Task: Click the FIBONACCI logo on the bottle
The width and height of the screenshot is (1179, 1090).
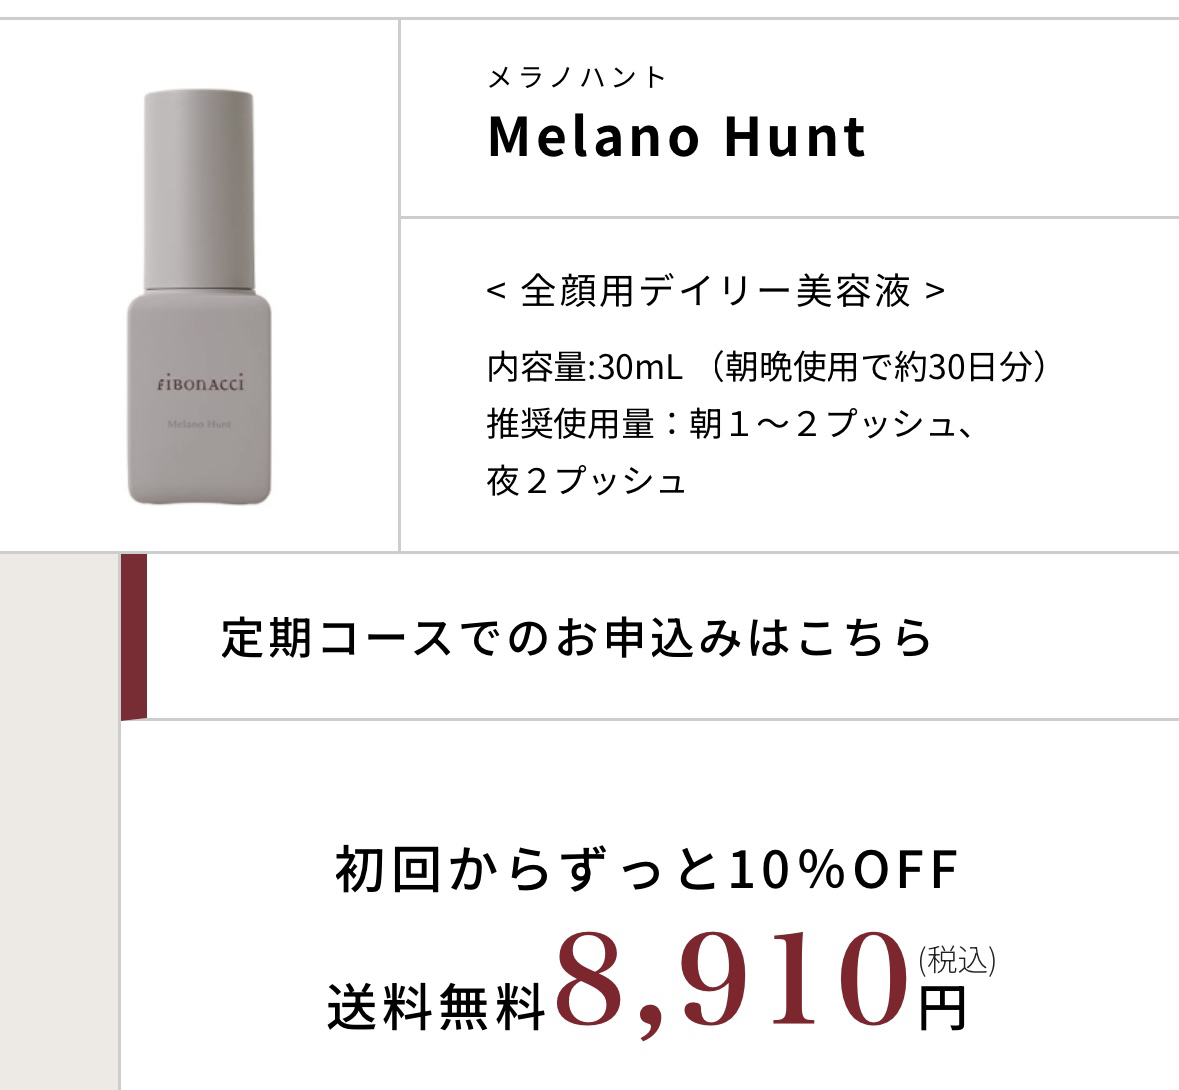Action: click(200, 383)
